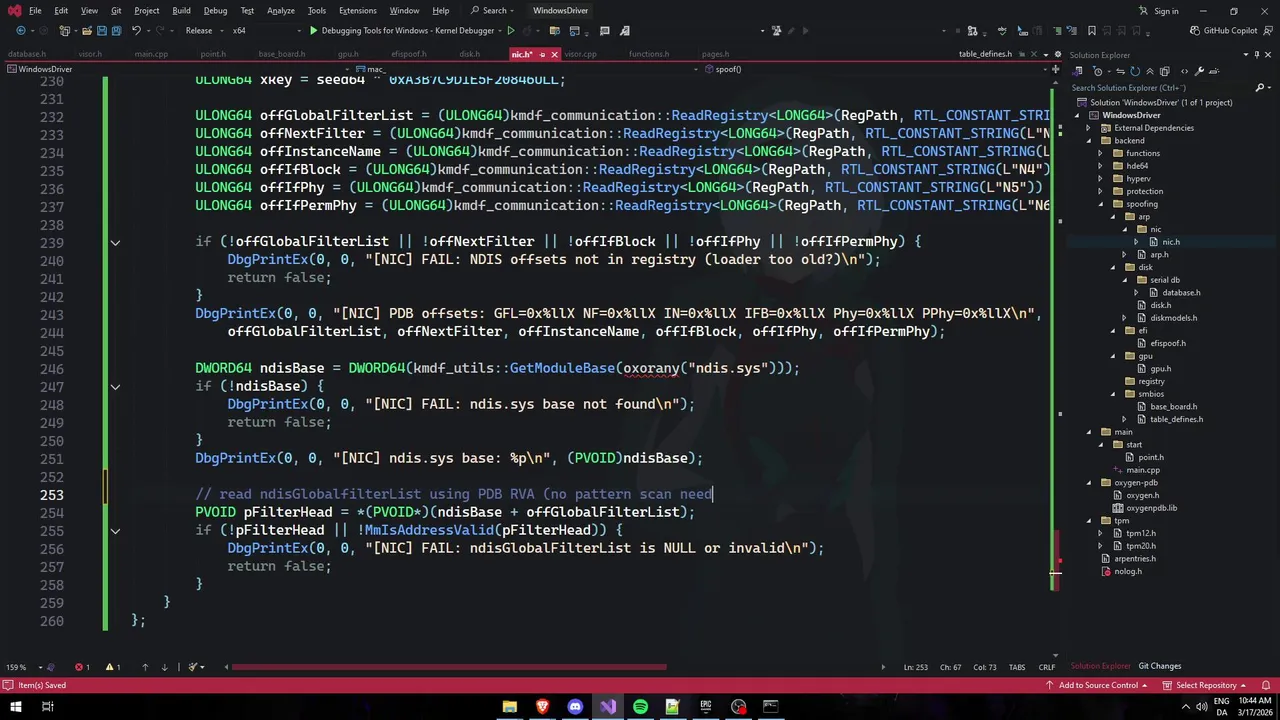
Task: Click the Solution Explorer refresh icon
Action: pos(1134,71)
